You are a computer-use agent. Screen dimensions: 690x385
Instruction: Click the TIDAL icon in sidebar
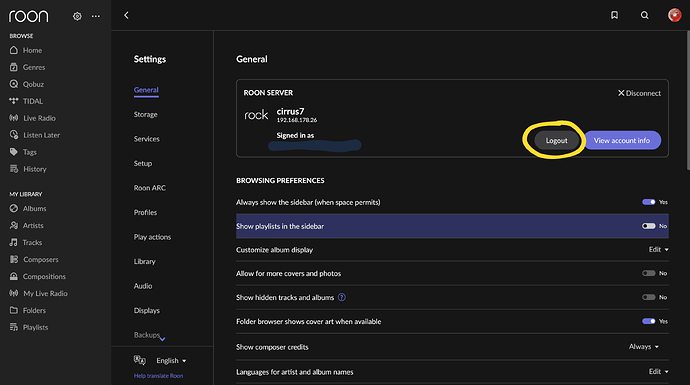tap(14, 101)
